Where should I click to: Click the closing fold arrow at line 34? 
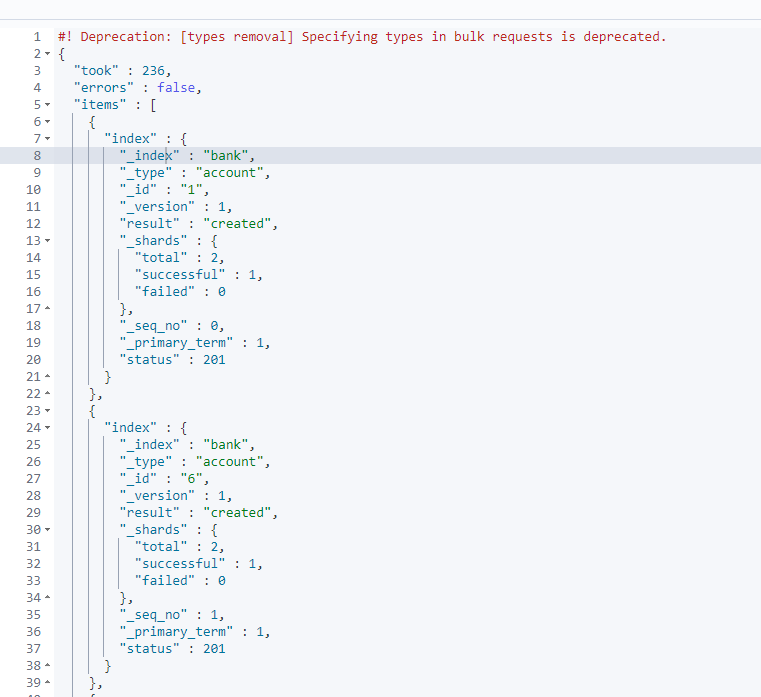pos(48,597)
